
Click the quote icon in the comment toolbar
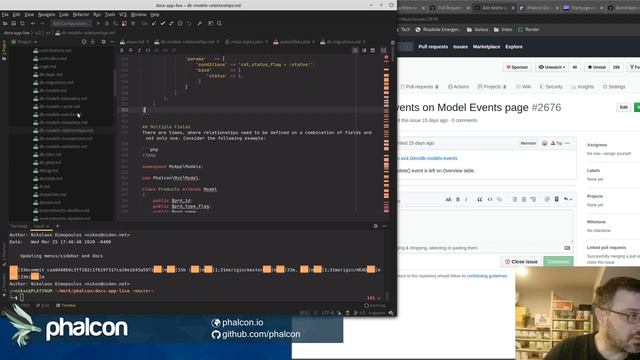pyautogui.click(x=480, y=199)
